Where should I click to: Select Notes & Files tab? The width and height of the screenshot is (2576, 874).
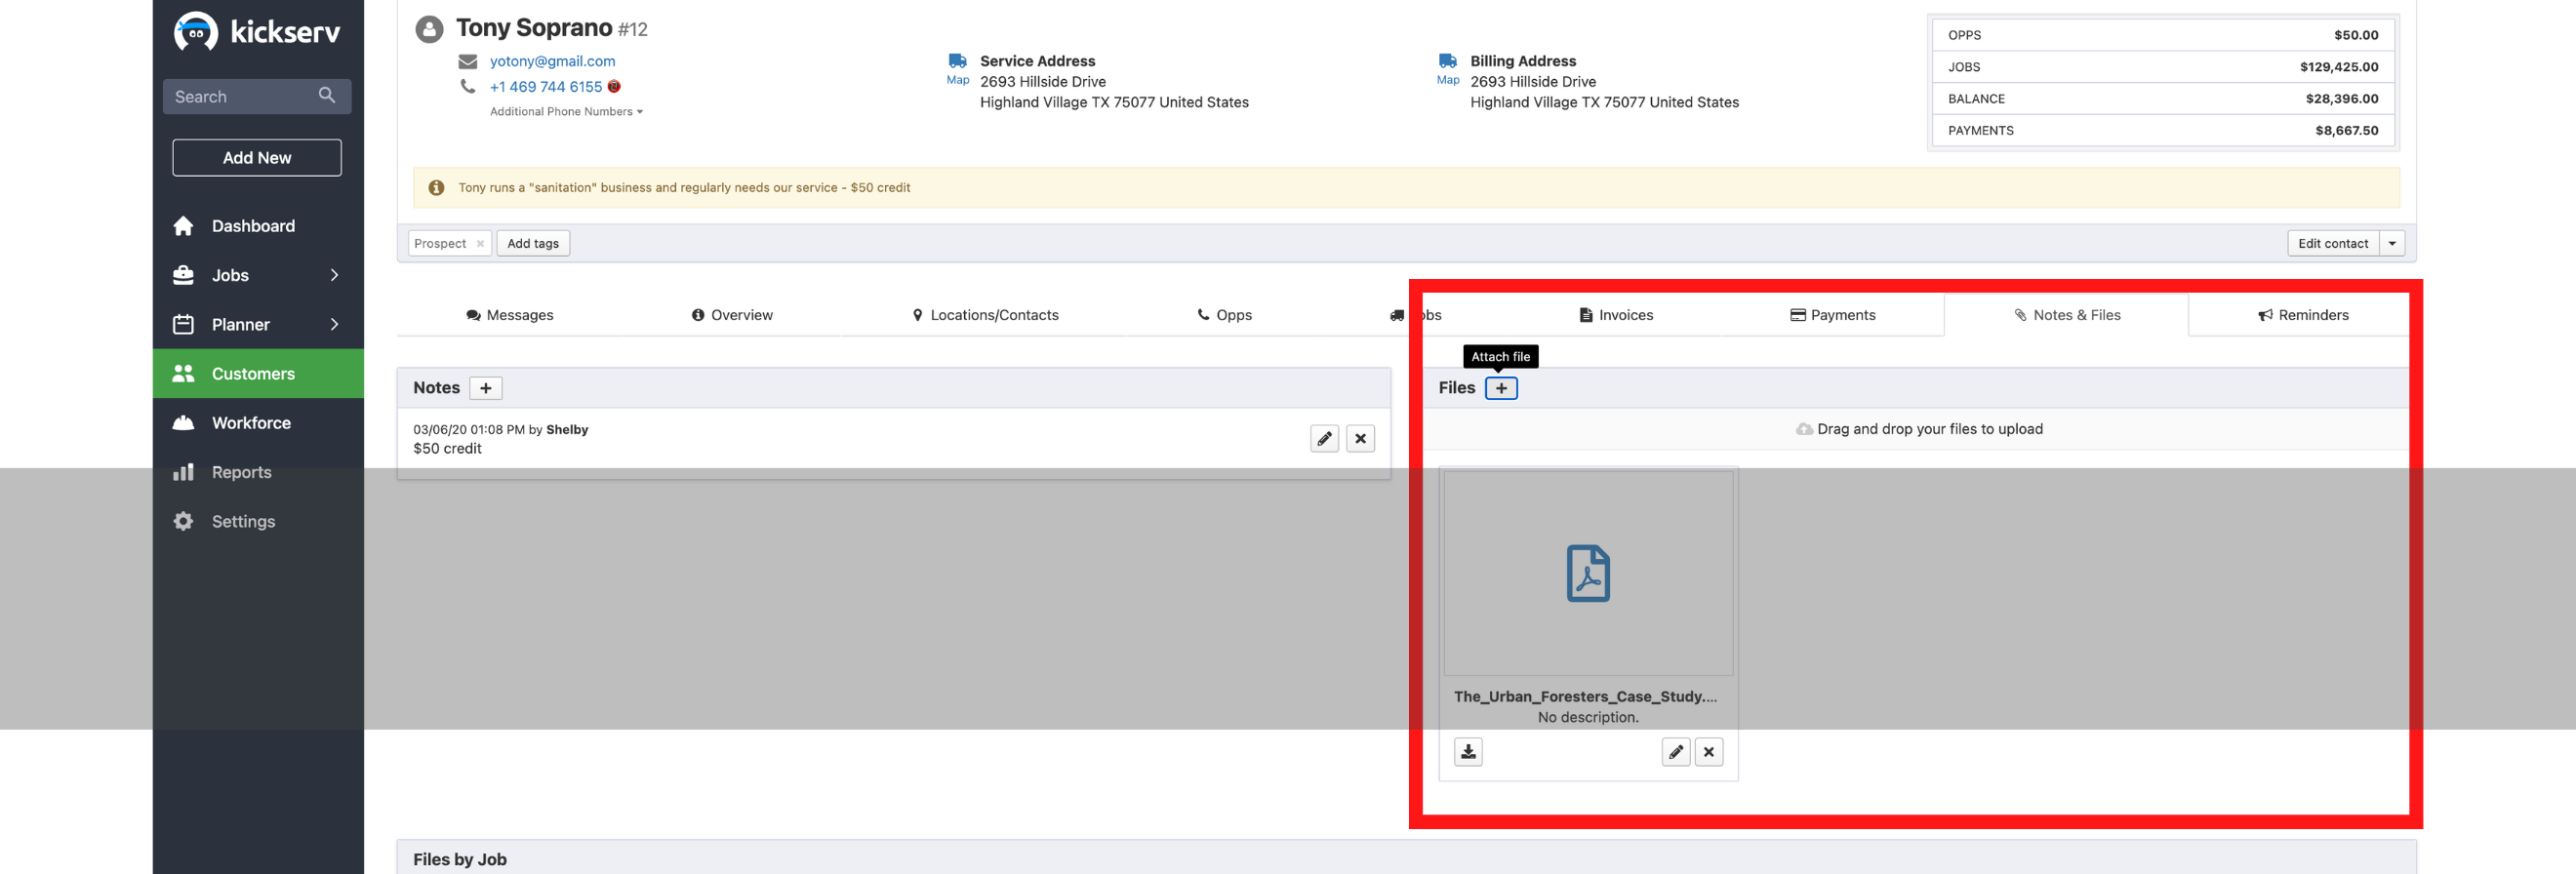click(x=2066, y=315)
